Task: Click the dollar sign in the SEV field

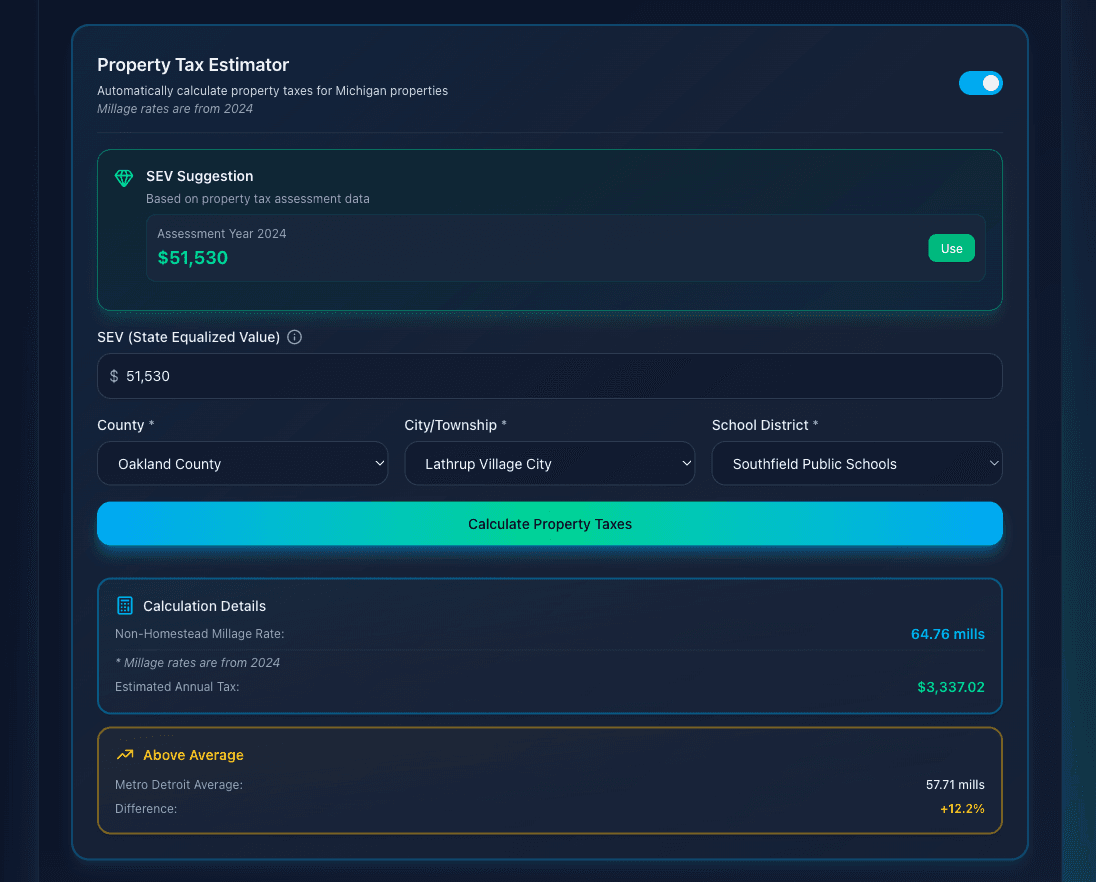Action: (x=114, y=376)
